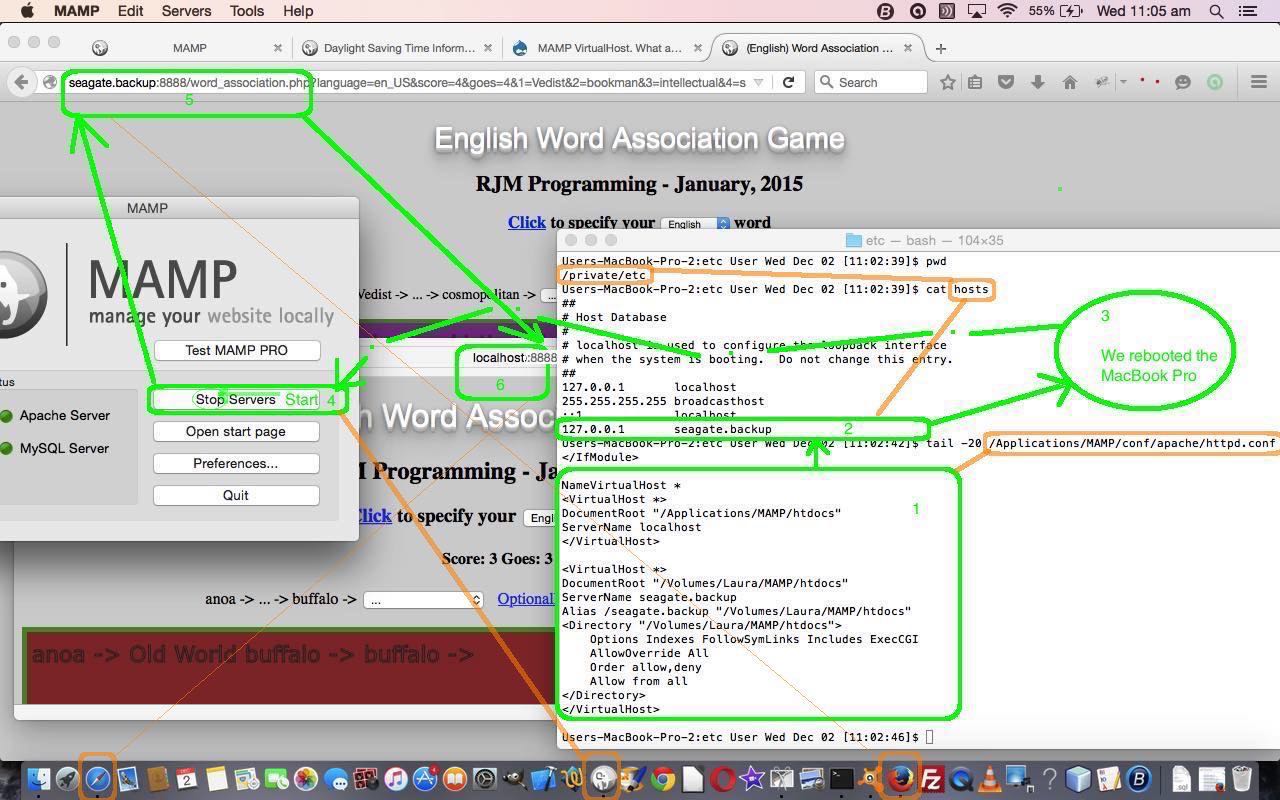Open the Apple menu

(27, 11)
